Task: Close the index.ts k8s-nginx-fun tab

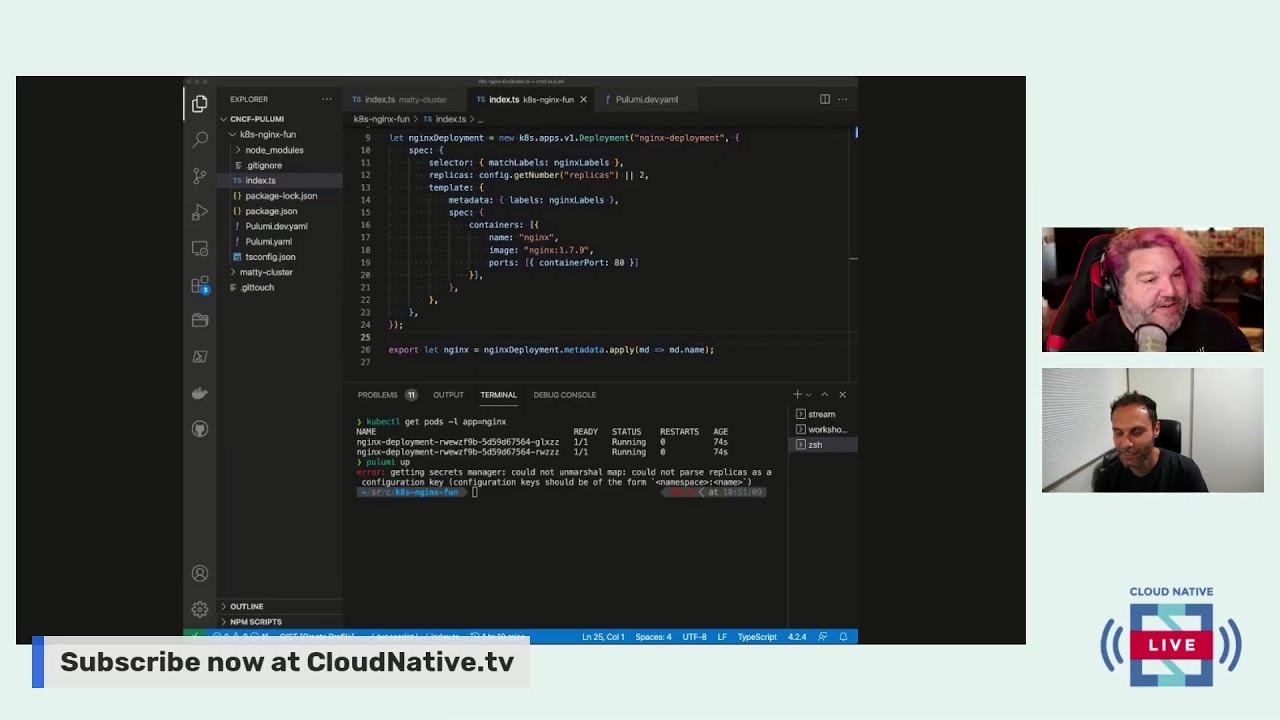Action: (x=583, y=99)
